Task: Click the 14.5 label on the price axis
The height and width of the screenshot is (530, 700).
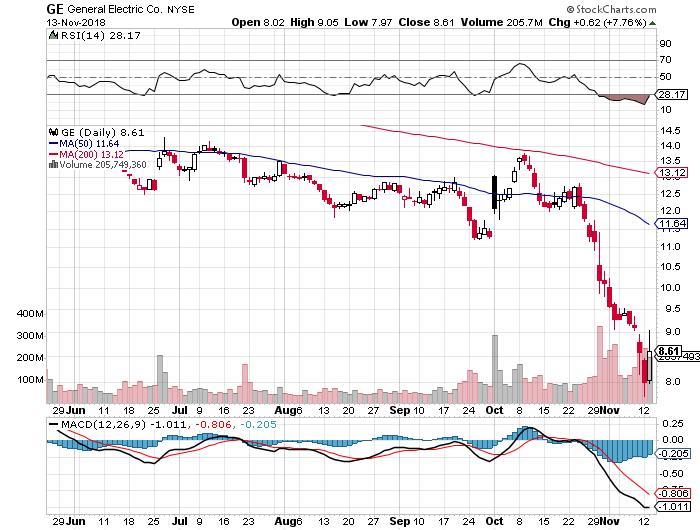Action: tap(670, 130)
